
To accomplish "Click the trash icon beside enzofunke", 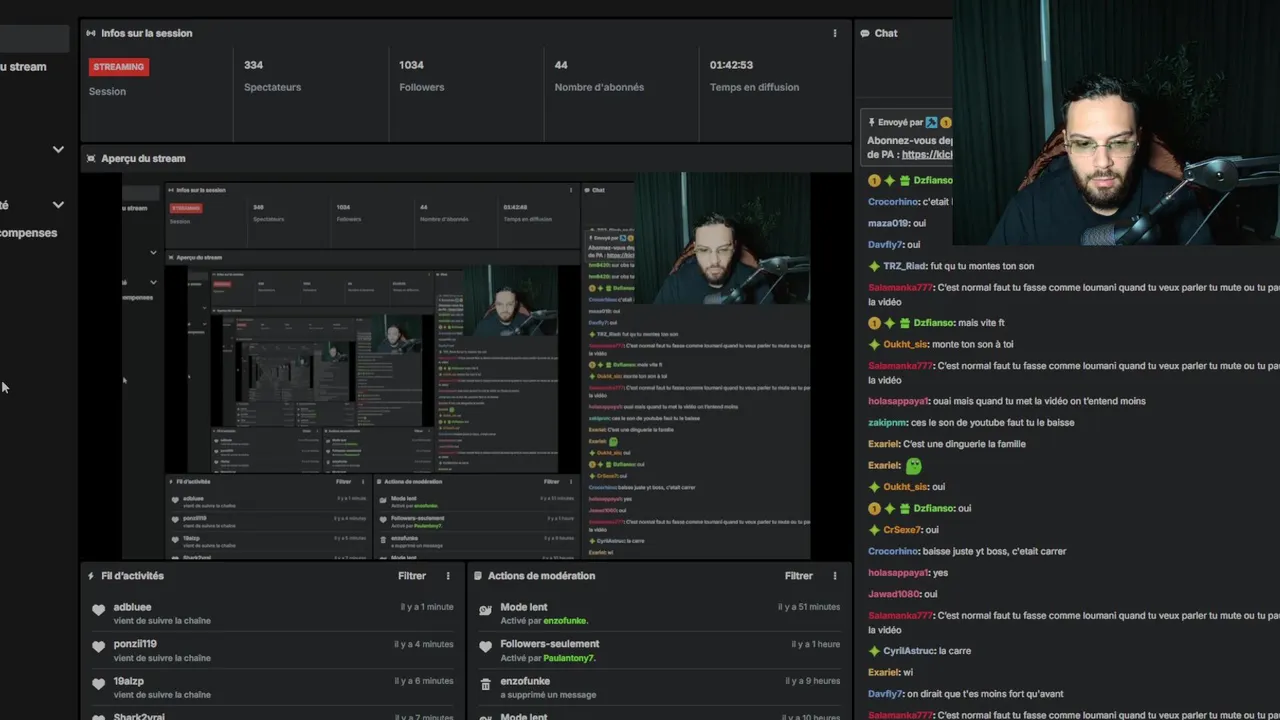I will pos(485,684).
